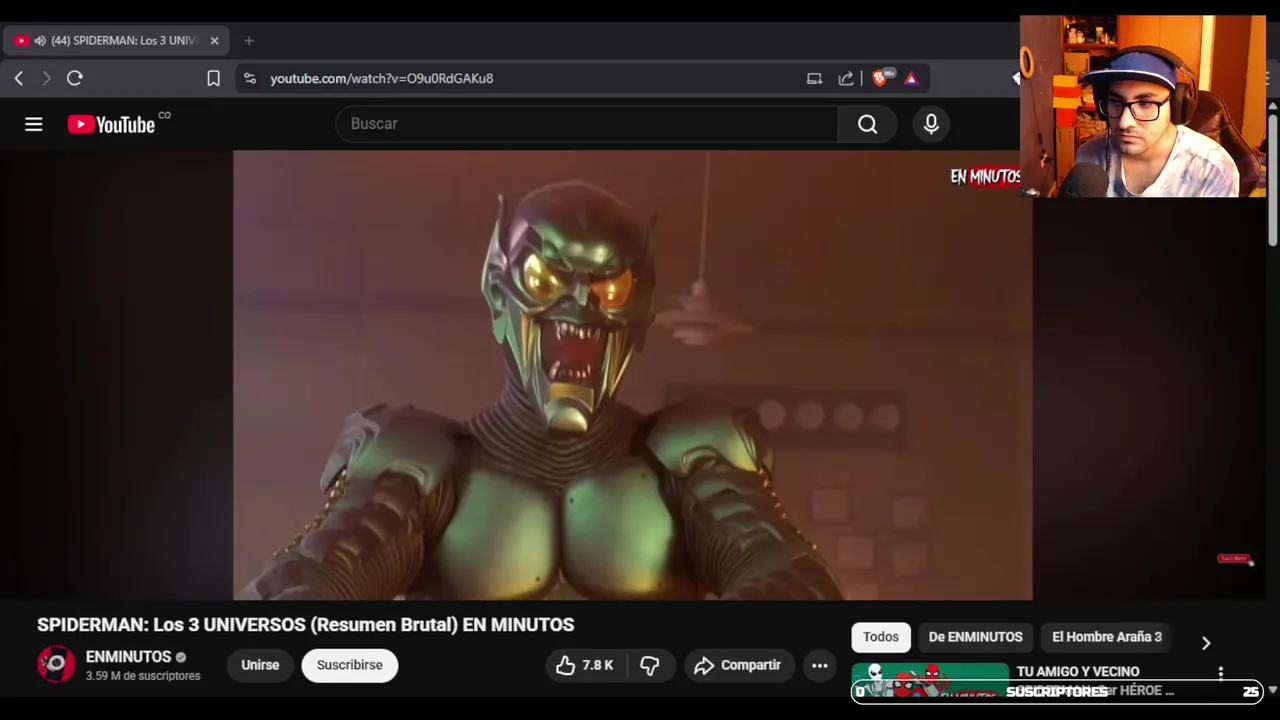This screenshot has width=1280, height=720.
Task: Click scrollbar down arrow at bottom right
Action: pyautogui.click(x=1273, y=690)
